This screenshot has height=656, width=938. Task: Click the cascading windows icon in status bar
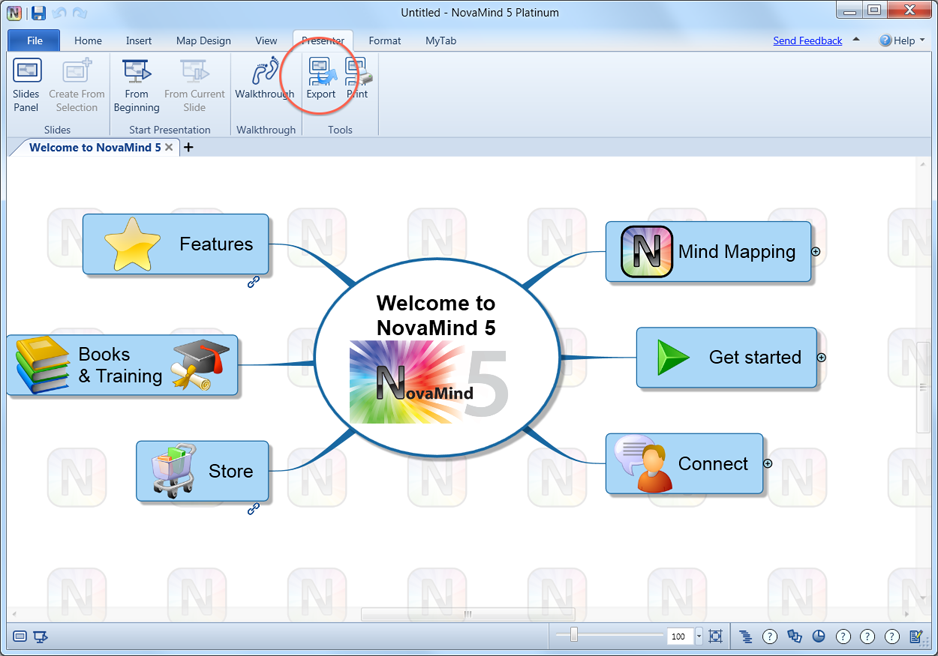click(794, 636)
